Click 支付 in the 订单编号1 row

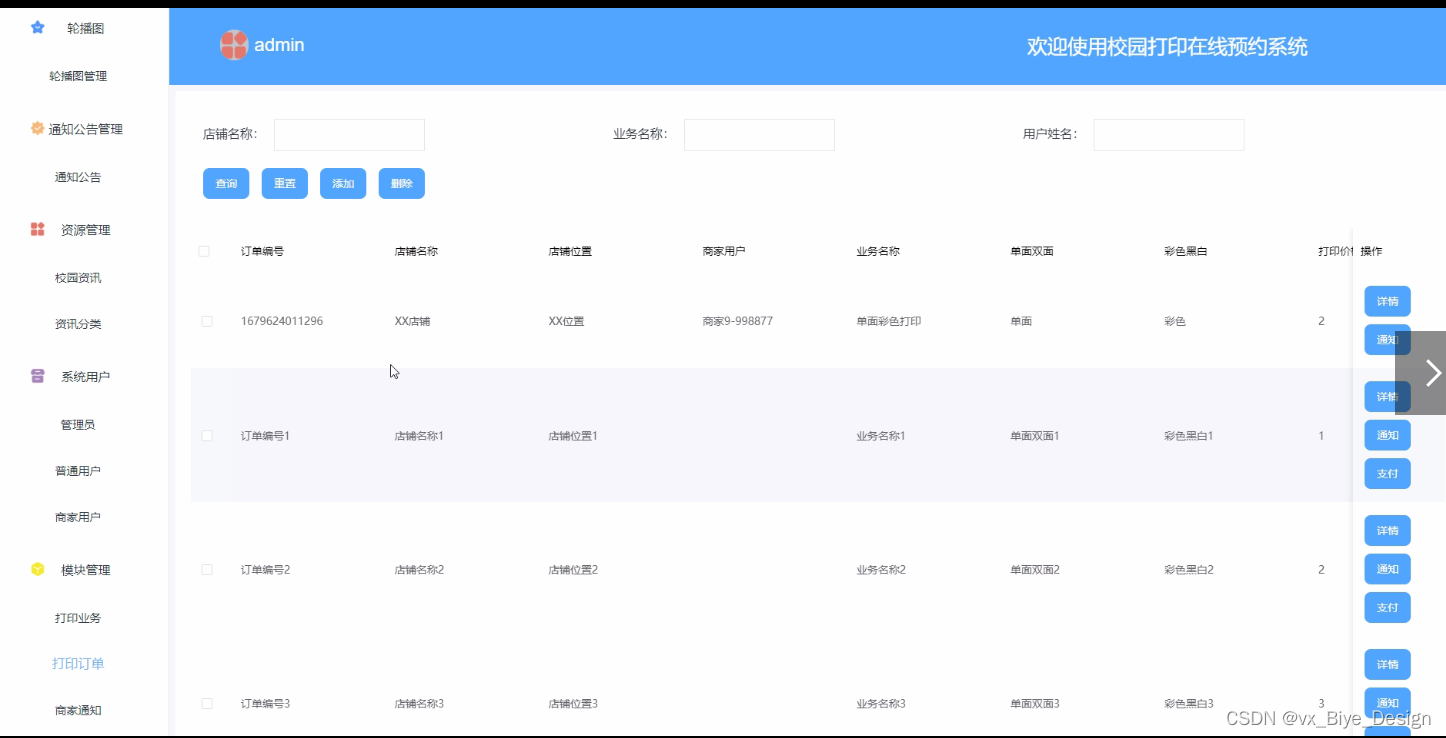click(x=1388, y=473)
